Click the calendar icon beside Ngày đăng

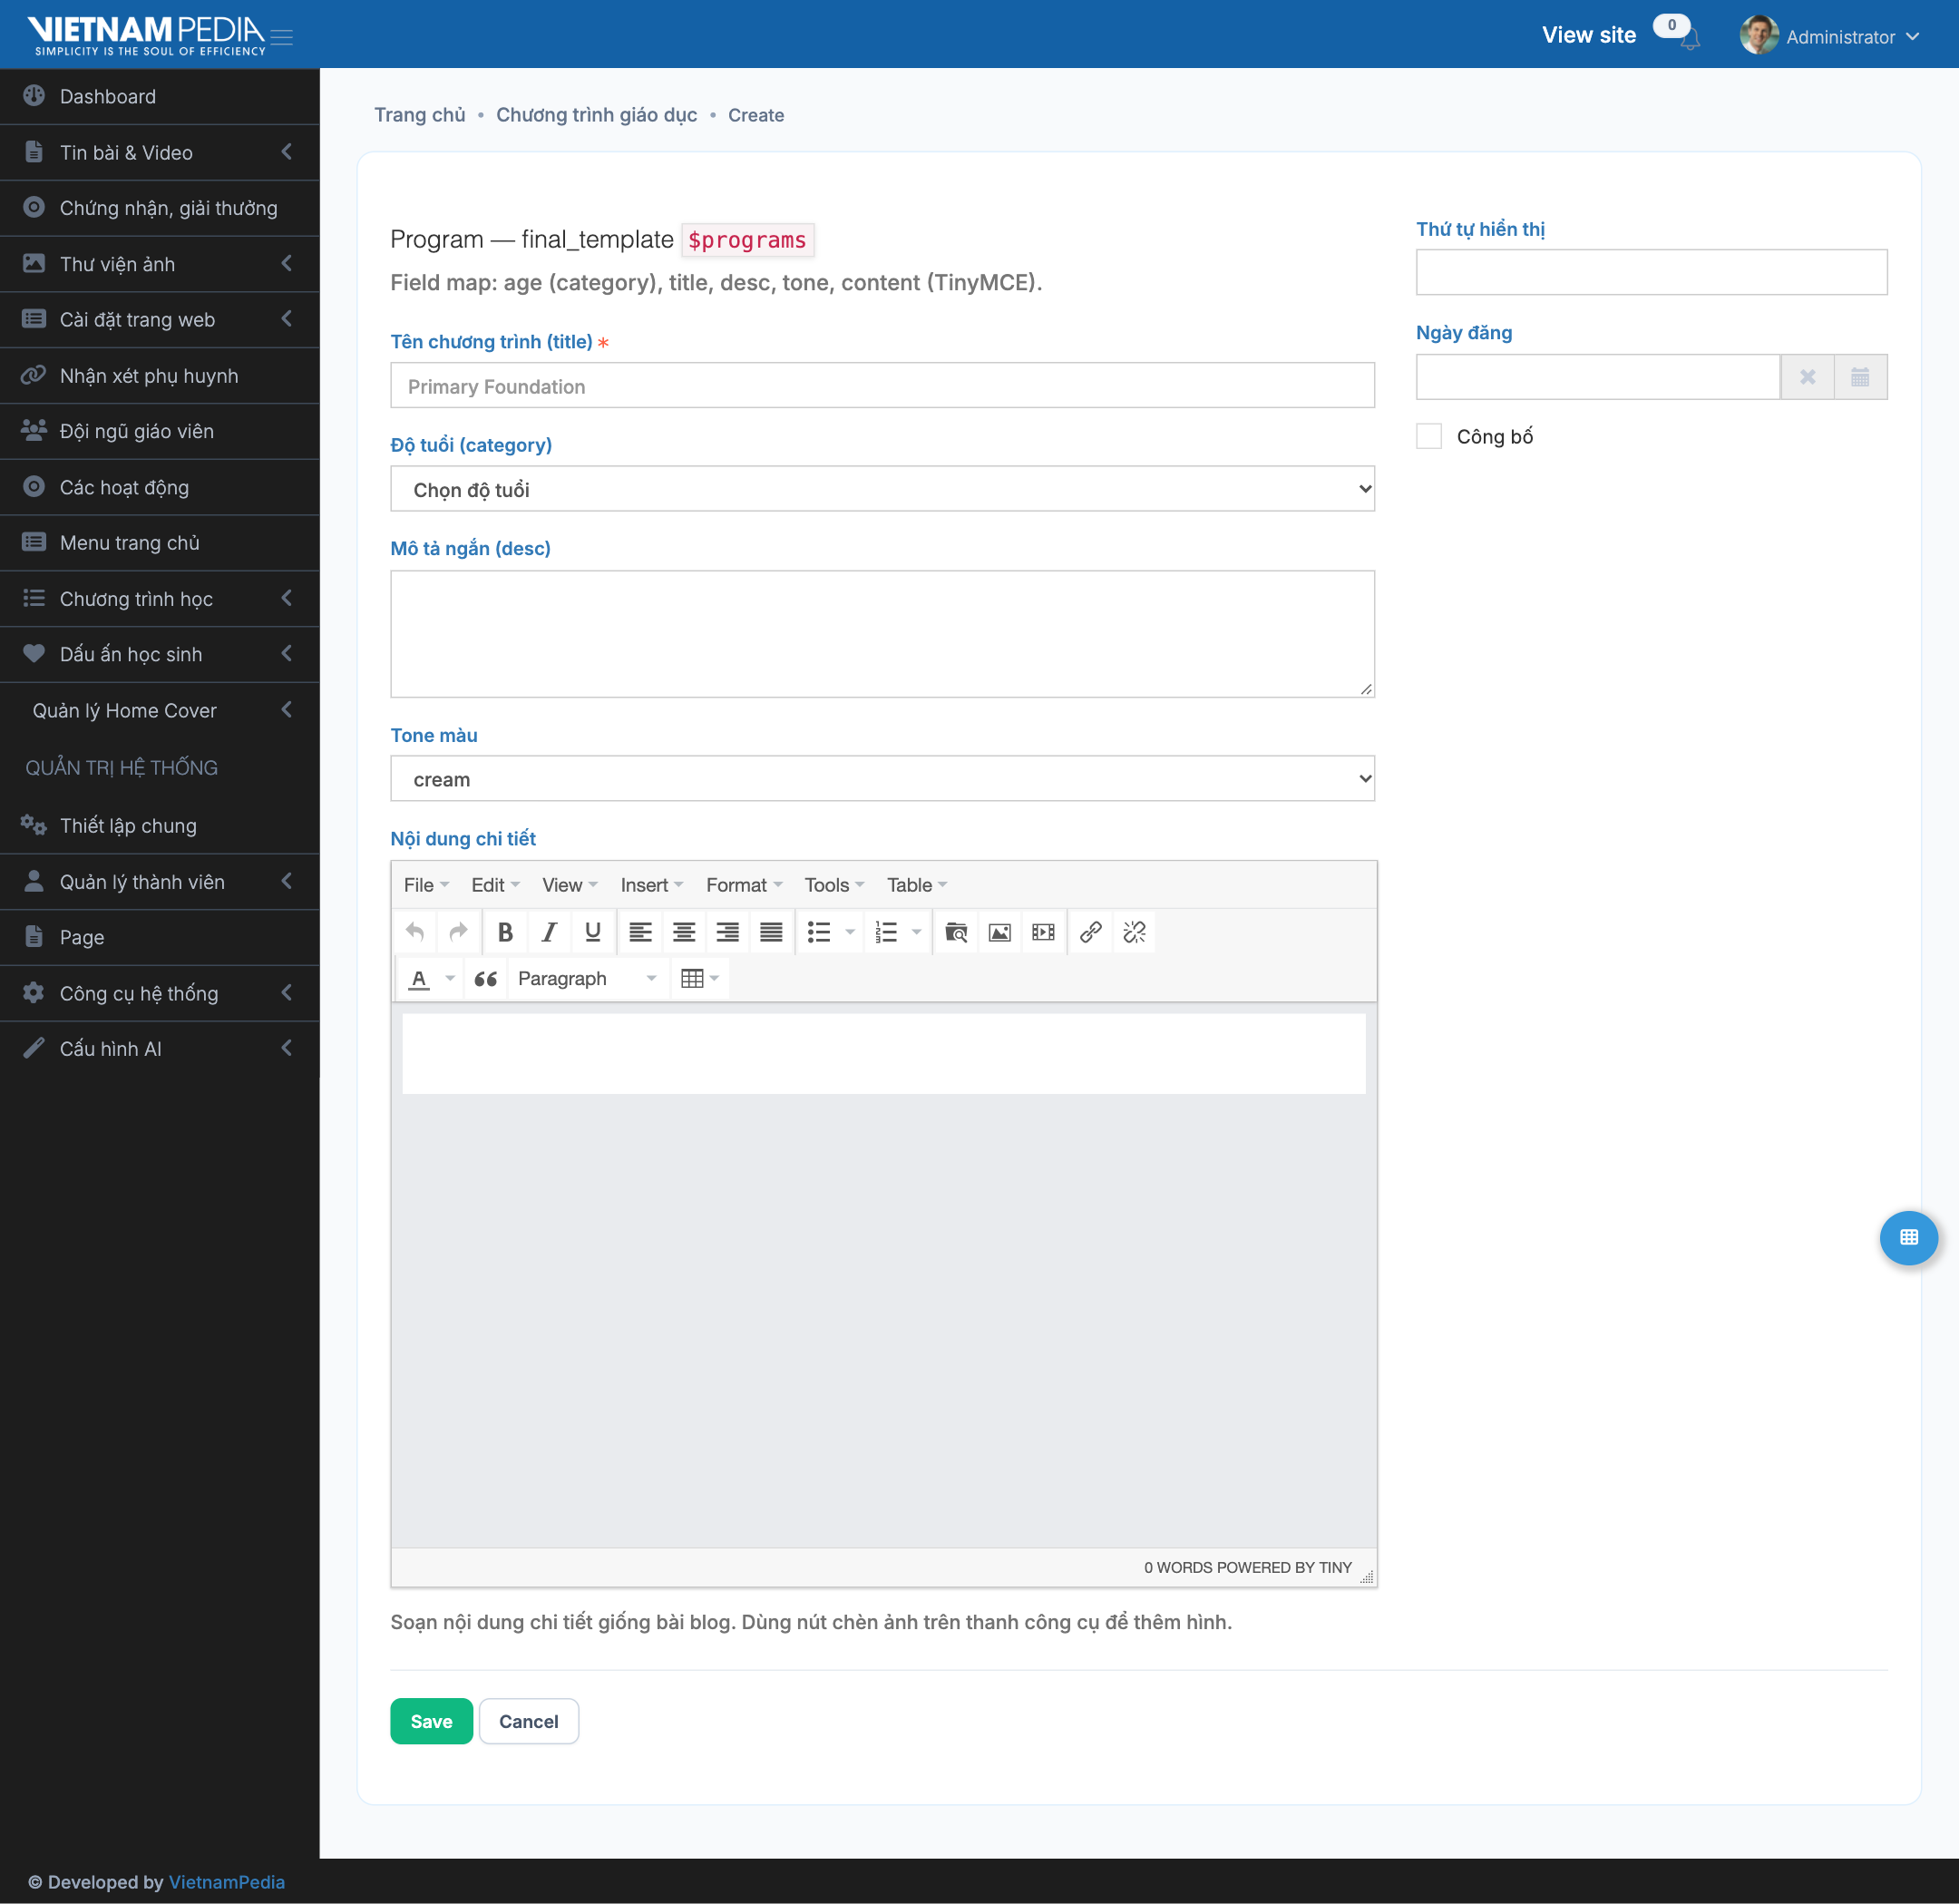point(1860,377)
